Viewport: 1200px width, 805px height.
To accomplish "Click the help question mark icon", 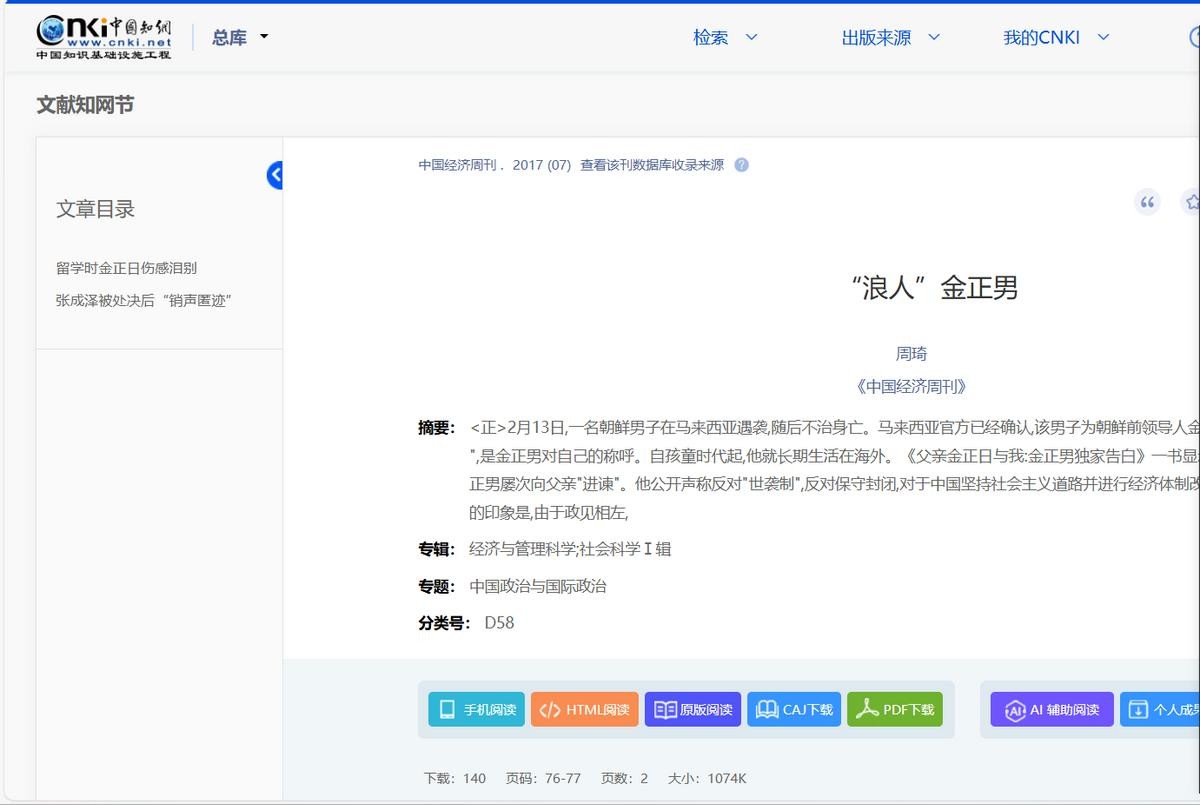I will click(x=741, y=165).
